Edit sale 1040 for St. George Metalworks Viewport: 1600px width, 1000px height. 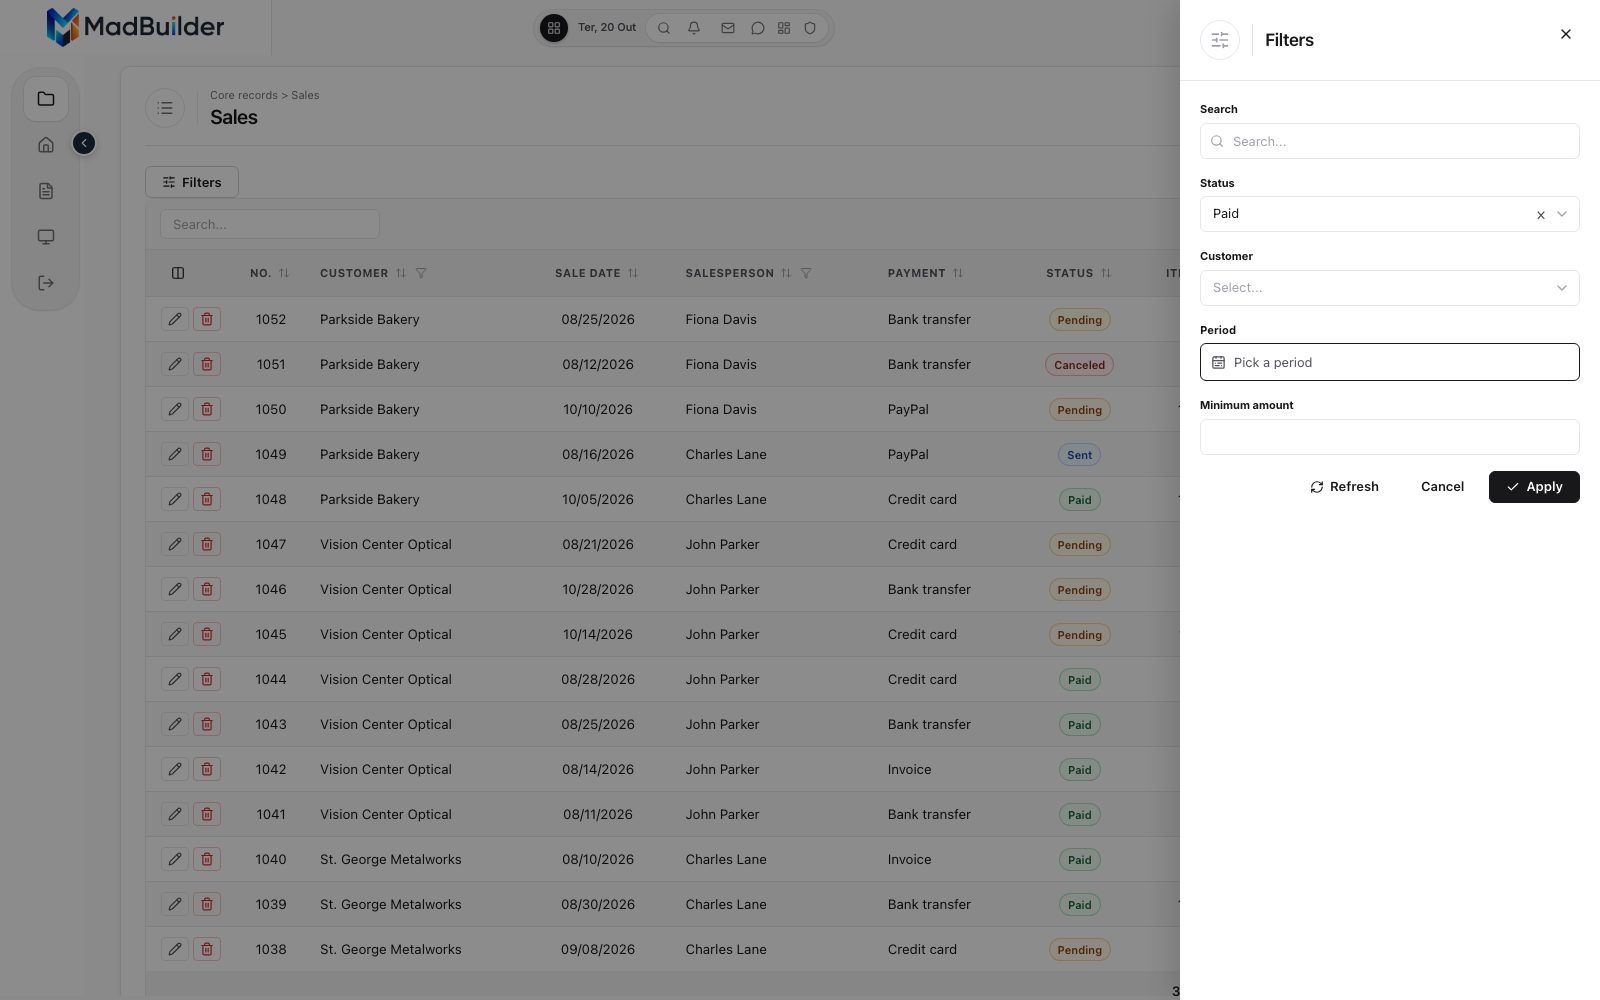[x=175, y=859]
